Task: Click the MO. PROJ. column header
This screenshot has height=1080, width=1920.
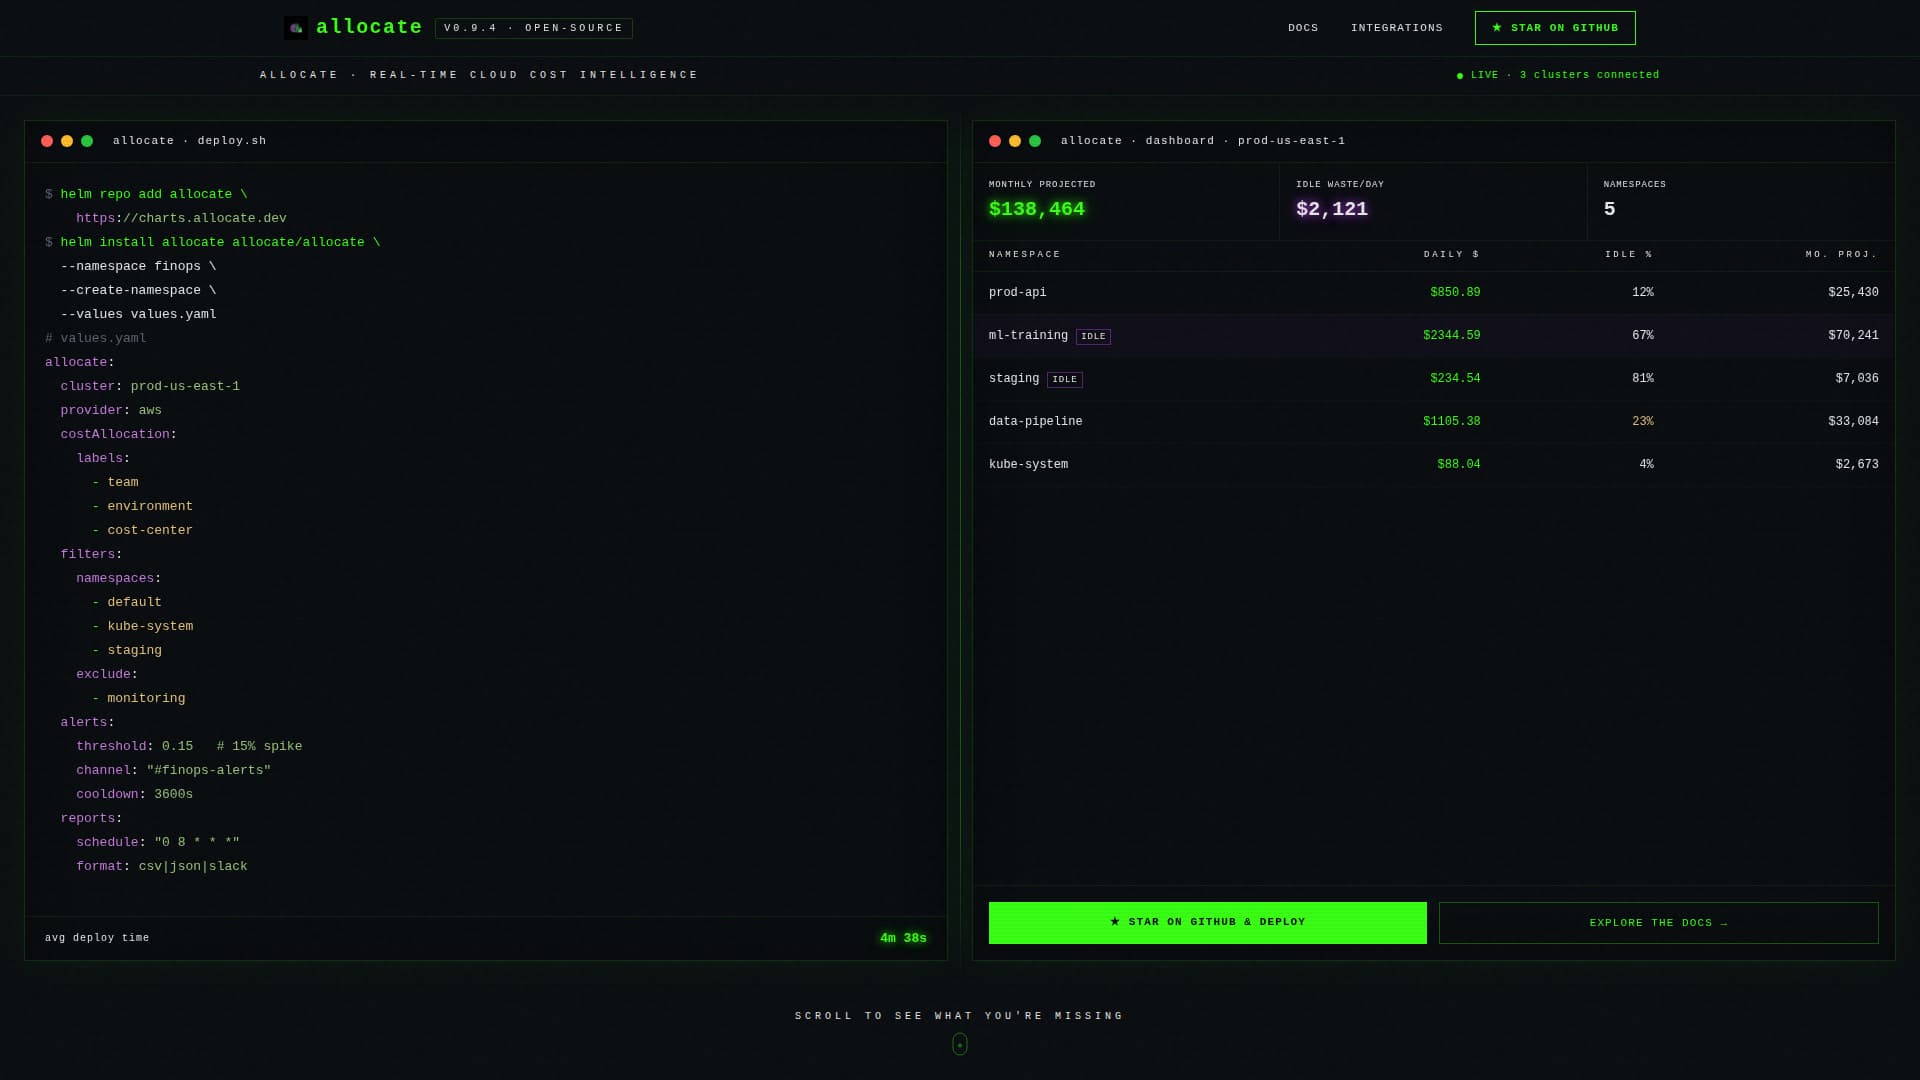Action: 1842,255
